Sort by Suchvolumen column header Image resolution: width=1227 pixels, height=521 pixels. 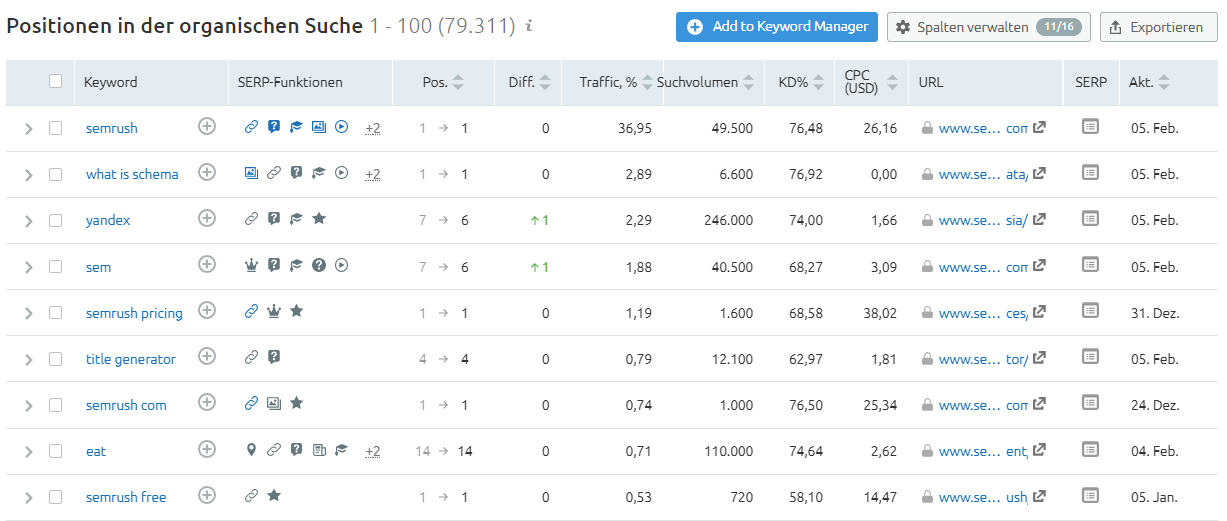[705, 82]
